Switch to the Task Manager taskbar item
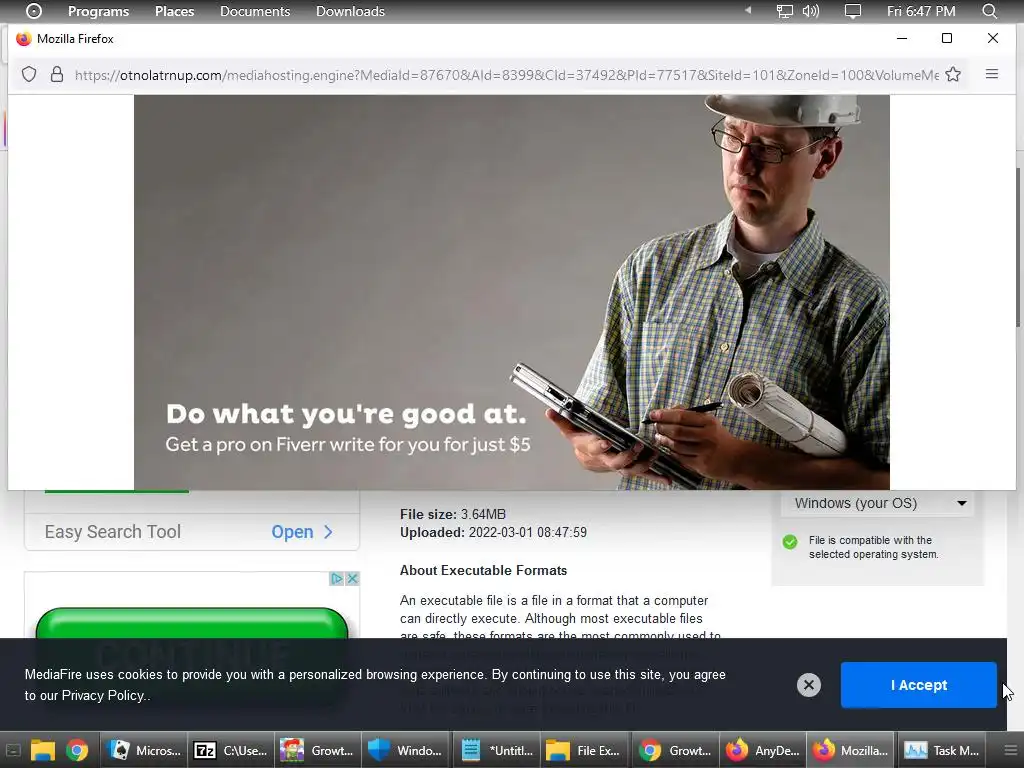This screenshot has height=768, width=1024. (x=940, y=750)
